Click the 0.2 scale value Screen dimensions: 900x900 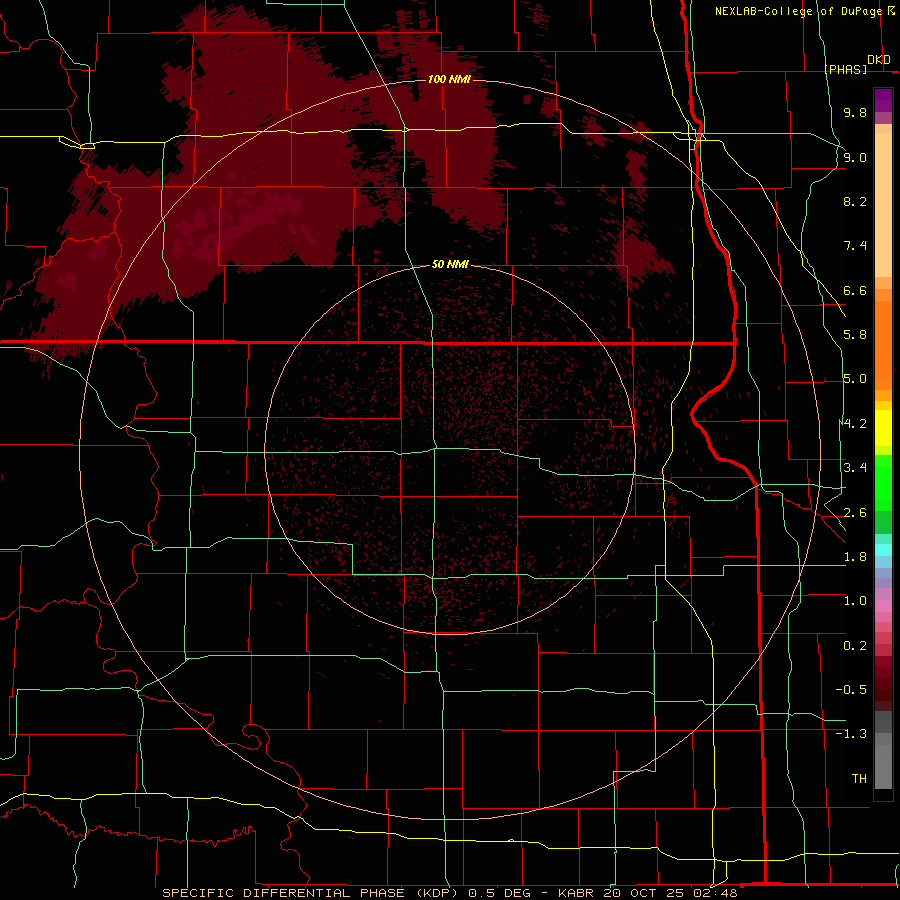click(855, 646)
